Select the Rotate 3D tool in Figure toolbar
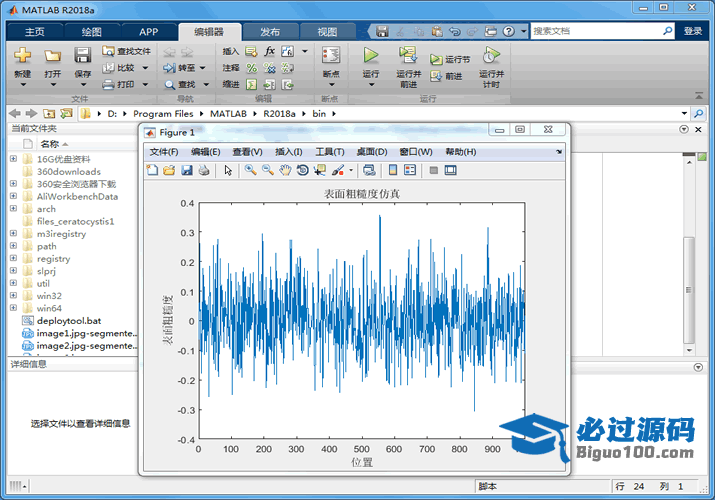This screenshot has width=715, height=500. coord(302,170)
